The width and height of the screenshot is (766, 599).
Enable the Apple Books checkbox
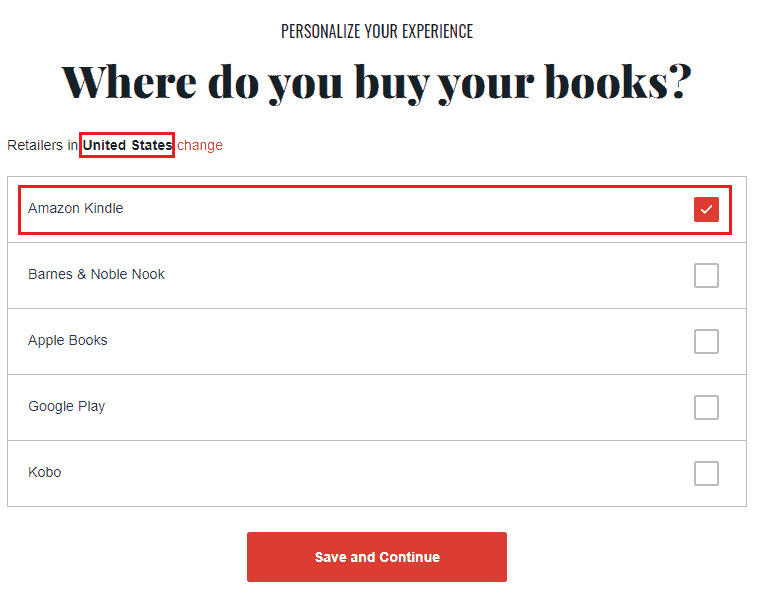click(706, 342)
